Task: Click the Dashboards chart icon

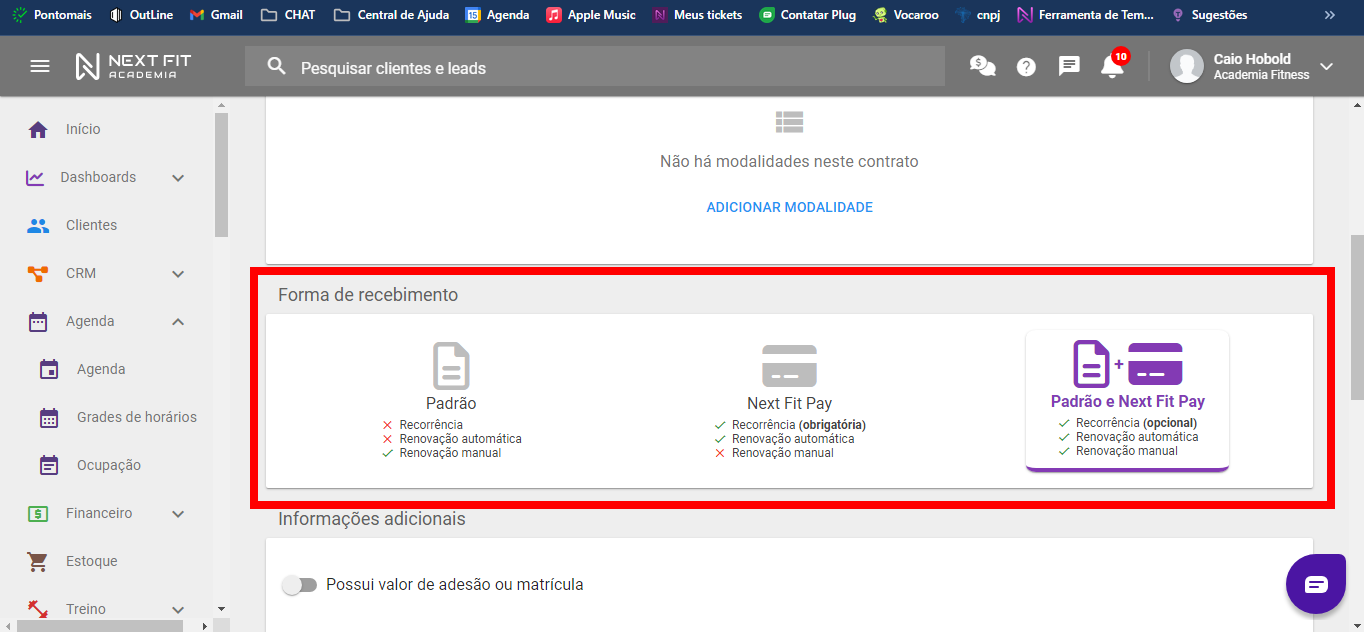Action: [35, 177]
